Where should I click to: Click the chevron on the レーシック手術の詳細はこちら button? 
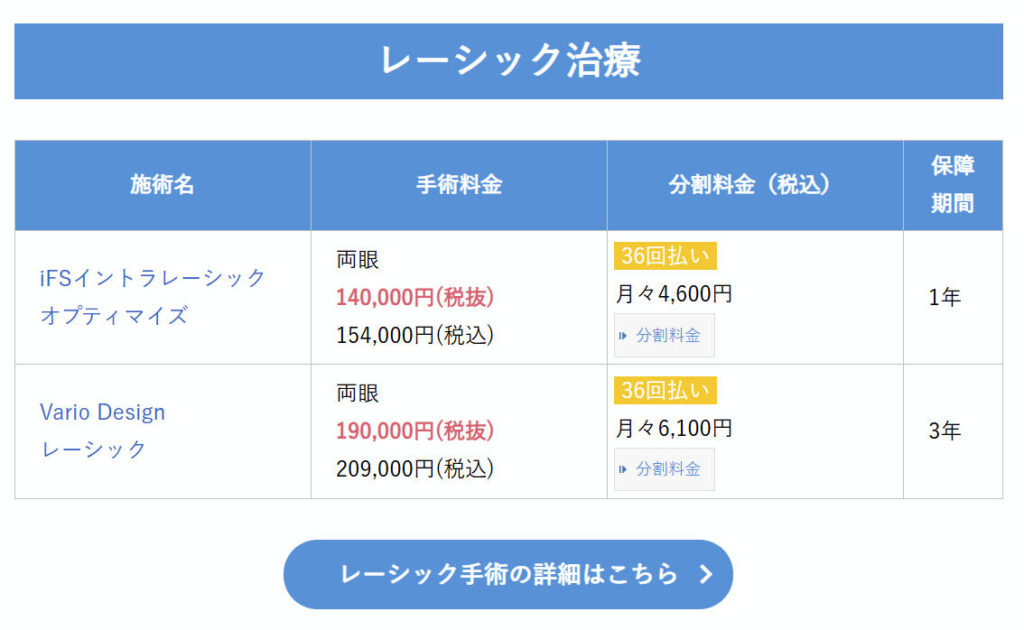706,574
